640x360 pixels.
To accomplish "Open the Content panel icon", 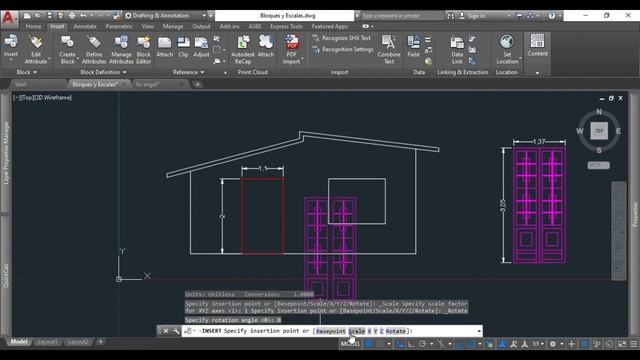I will (537, 45).
